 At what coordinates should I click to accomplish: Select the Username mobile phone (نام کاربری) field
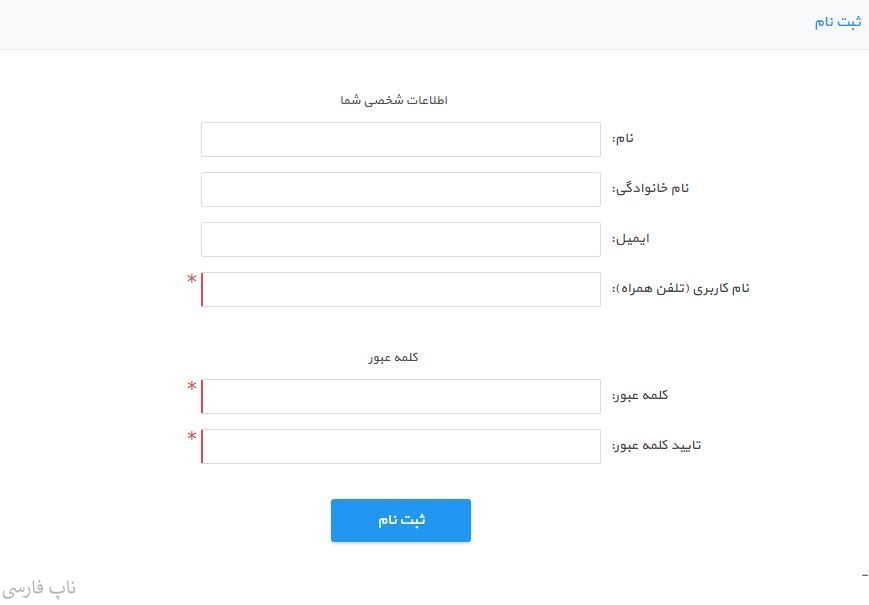[x=400, y=290]
